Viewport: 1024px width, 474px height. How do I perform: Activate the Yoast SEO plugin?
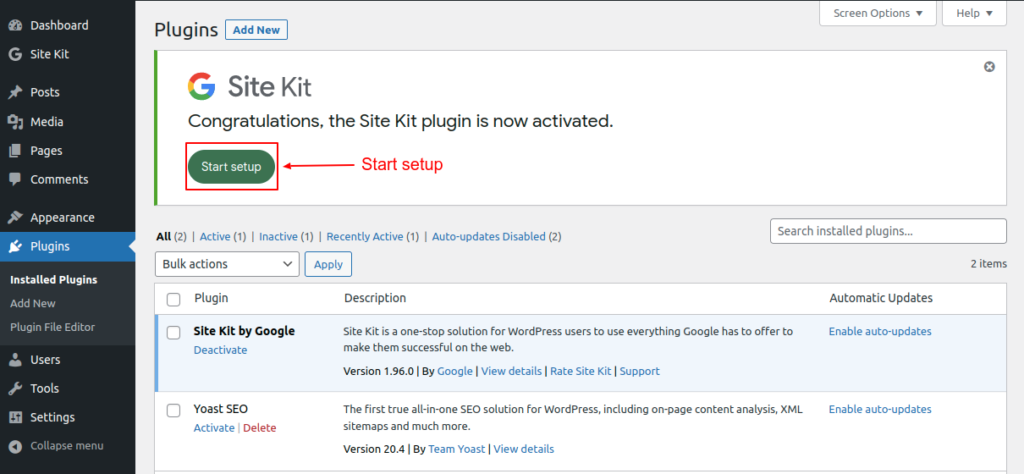214,428
